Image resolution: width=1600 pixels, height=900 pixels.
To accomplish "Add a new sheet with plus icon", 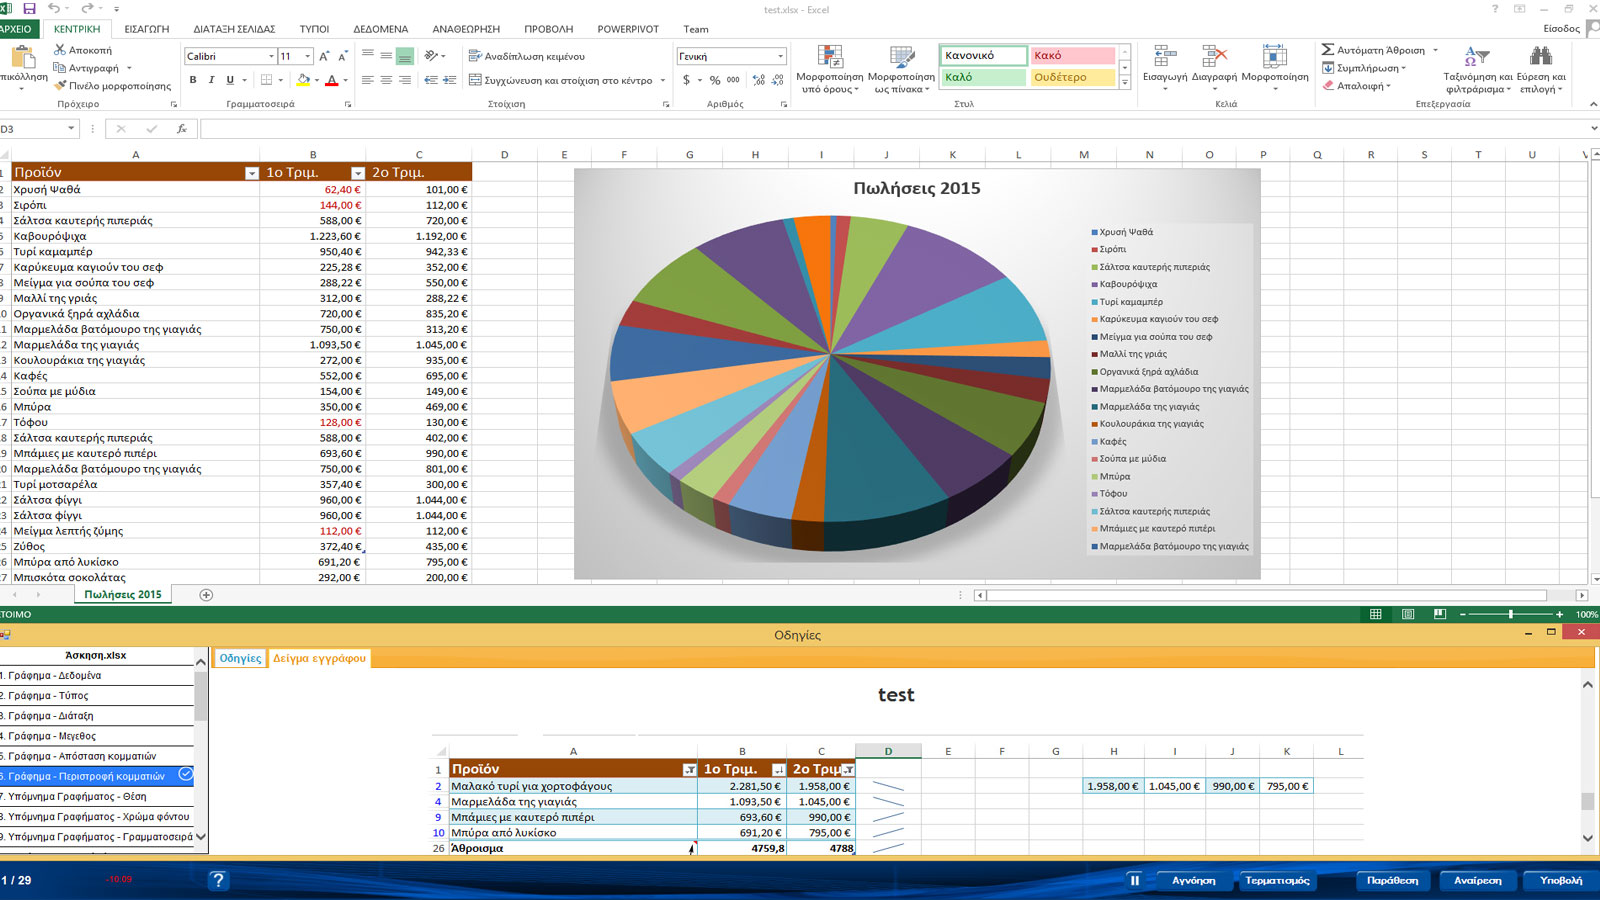I will 206,595.
